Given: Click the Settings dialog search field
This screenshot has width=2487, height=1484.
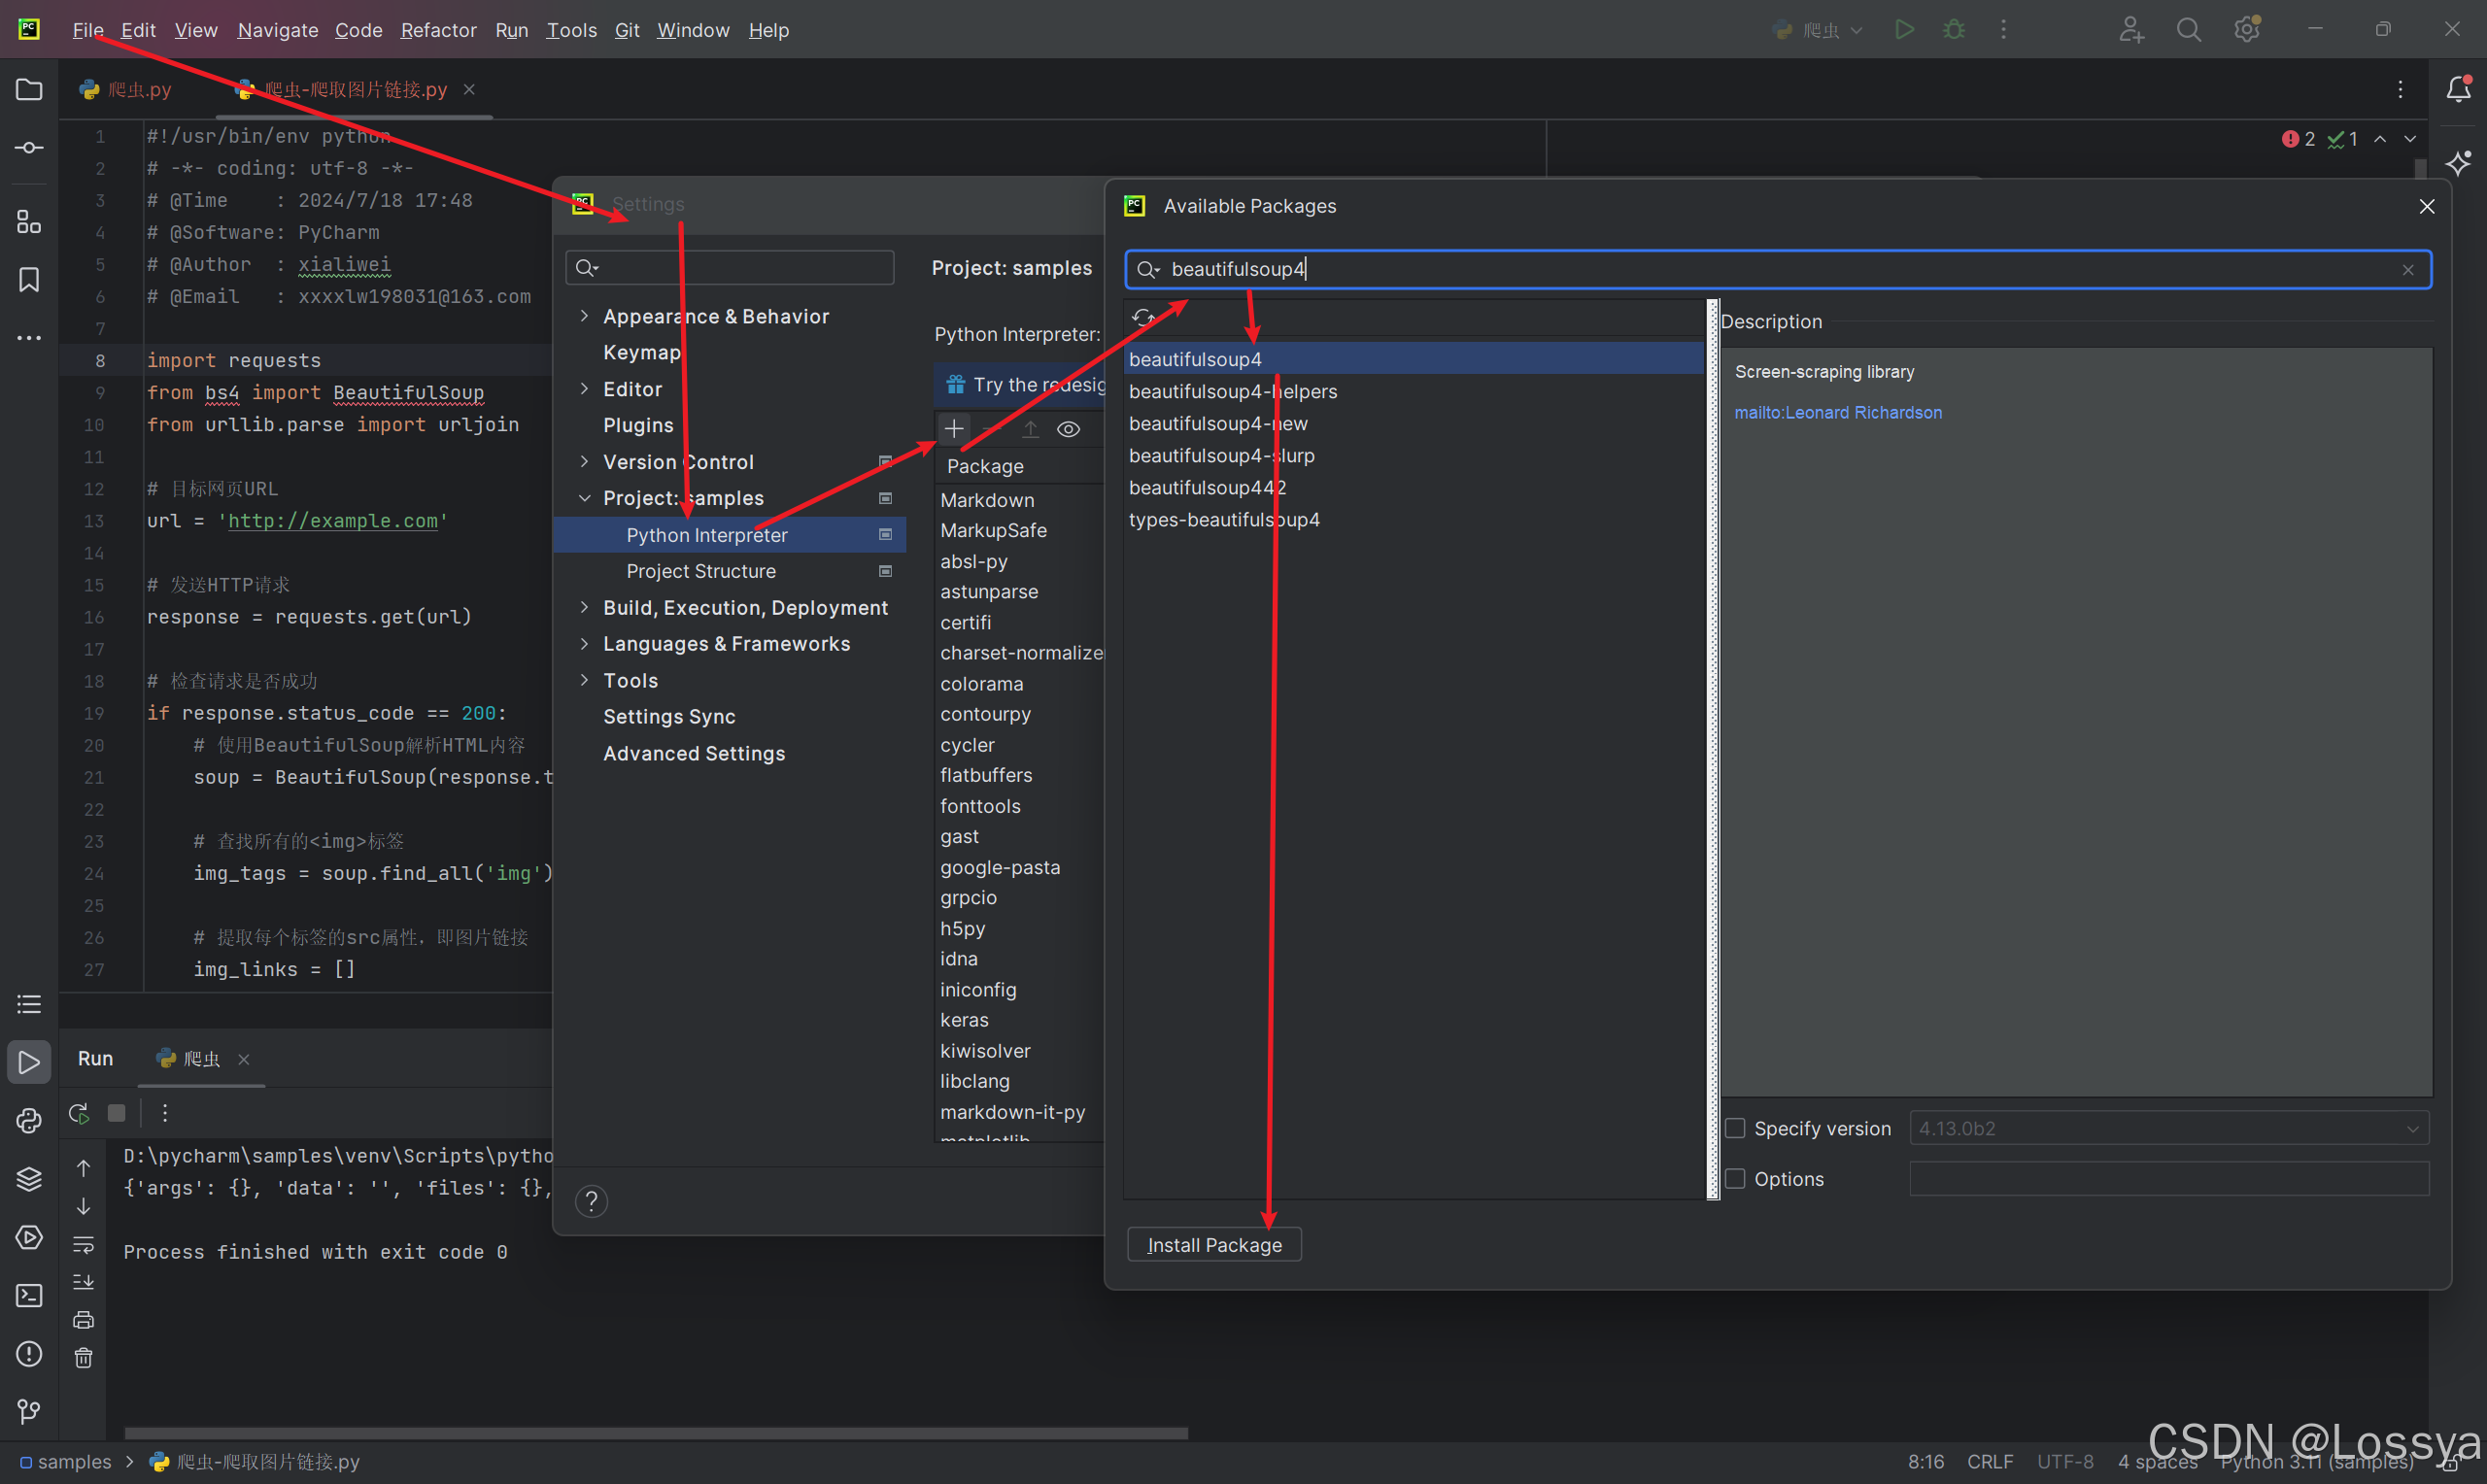Looking at the screenshot, I should tap(729, 267).
